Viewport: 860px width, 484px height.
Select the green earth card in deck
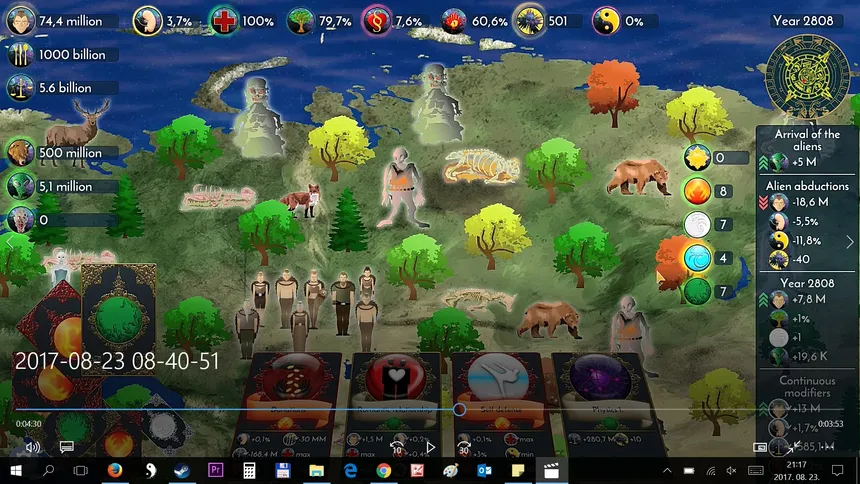[x=118, y=318]
